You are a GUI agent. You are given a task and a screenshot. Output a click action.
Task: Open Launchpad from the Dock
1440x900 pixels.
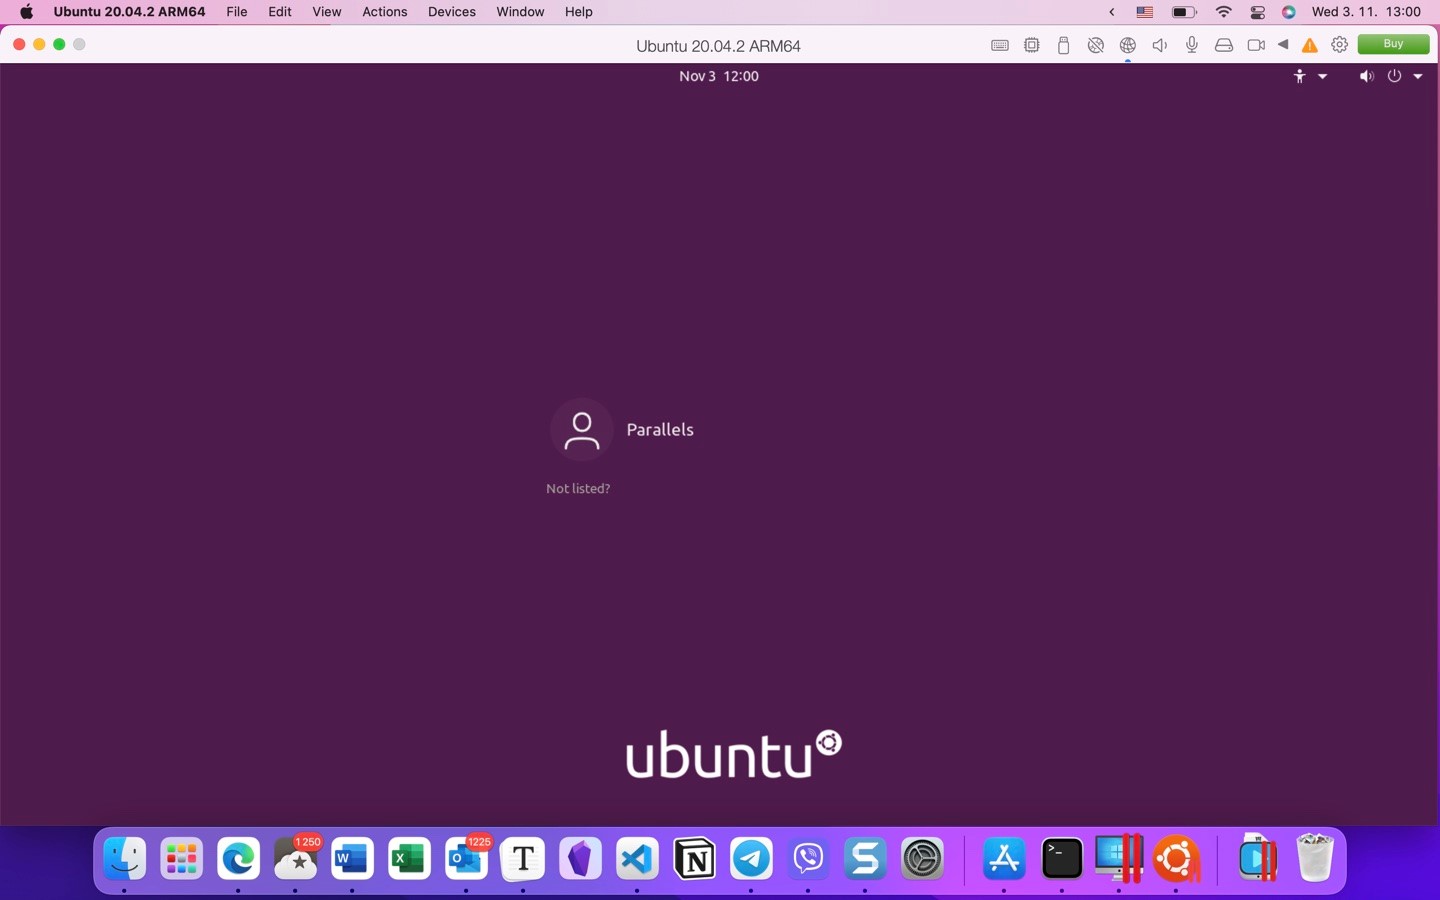182,858
